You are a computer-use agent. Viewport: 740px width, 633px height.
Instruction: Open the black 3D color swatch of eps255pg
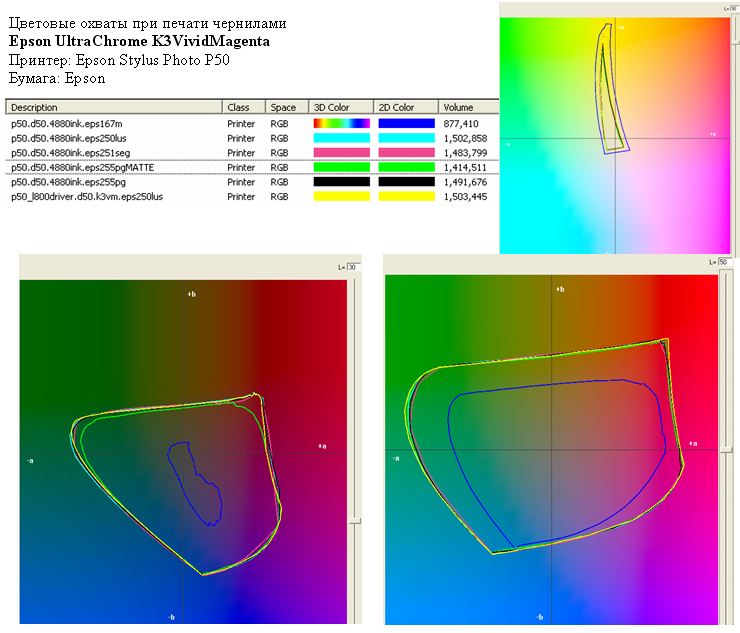click(342, 182)
